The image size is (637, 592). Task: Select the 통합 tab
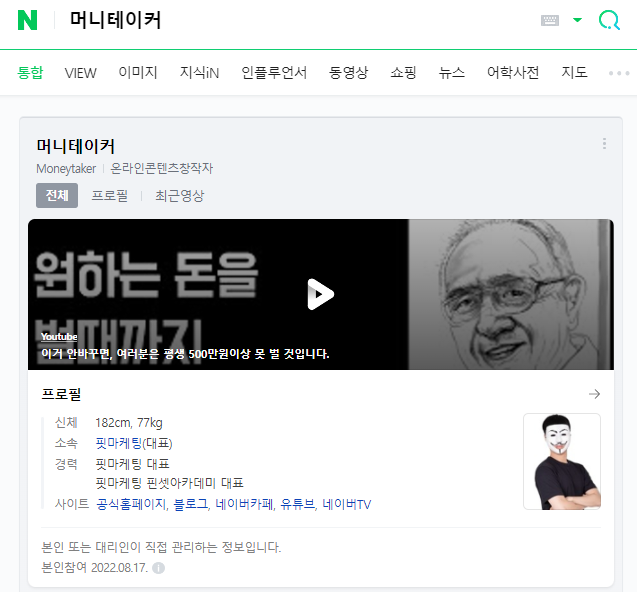point(30,73)
